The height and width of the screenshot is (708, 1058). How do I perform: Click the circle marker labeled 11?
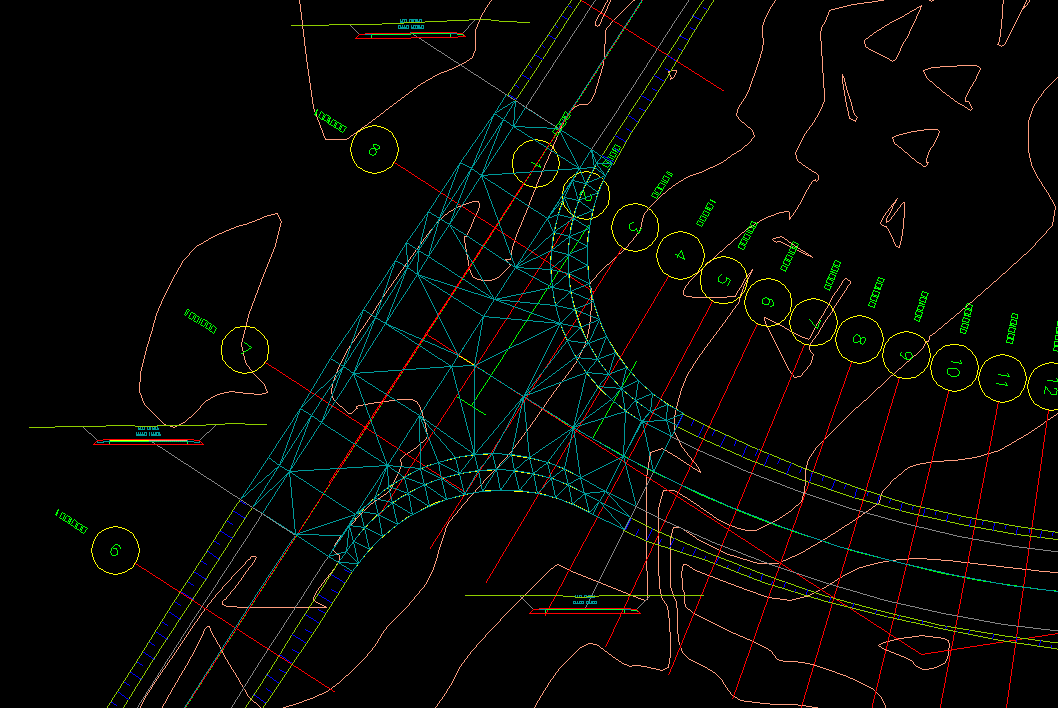tap(1001, 379)
